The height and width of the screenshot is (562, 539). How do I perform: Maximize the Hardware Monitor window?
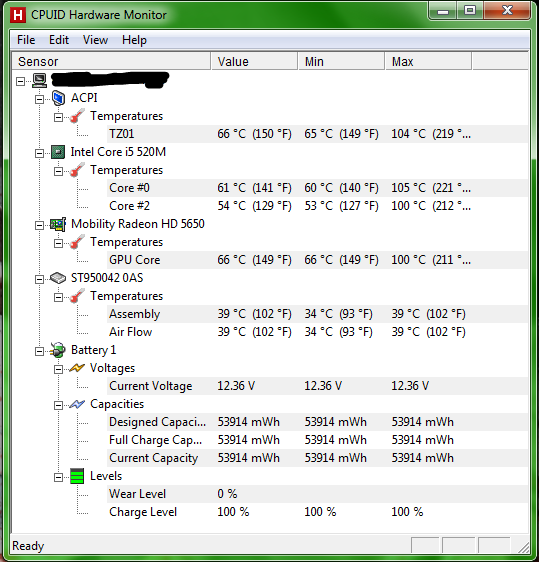tap(470, 11)
